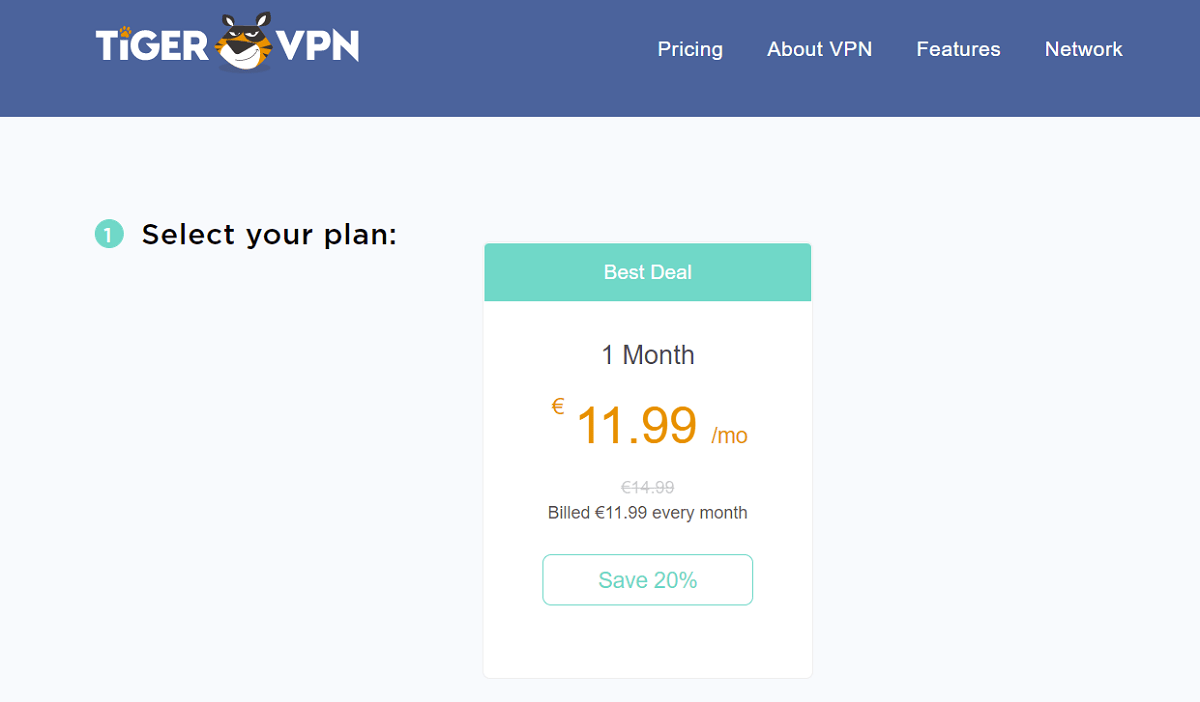
Task: Click the Save 20% button
Action: pos(647,579)
